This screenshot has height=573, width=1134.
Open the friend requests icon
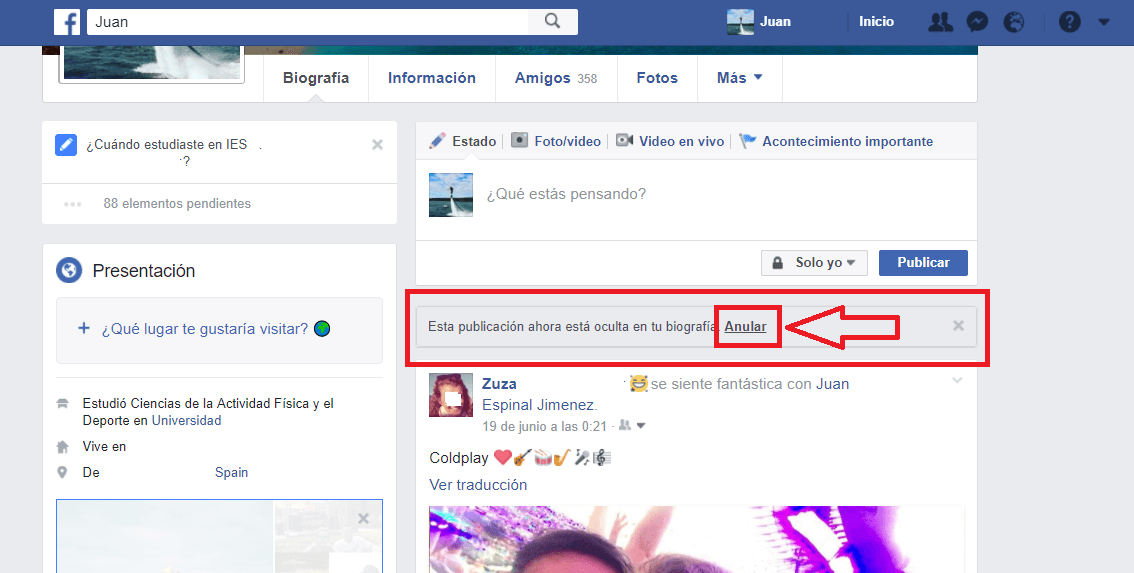[940, 22]
